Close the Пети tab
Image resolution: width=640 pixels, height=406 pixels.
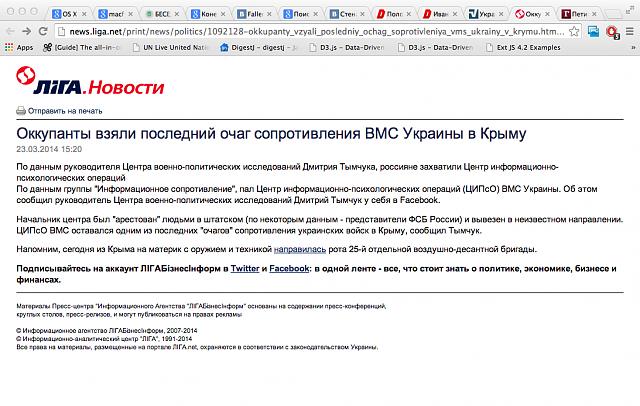(x=594, y=14)
